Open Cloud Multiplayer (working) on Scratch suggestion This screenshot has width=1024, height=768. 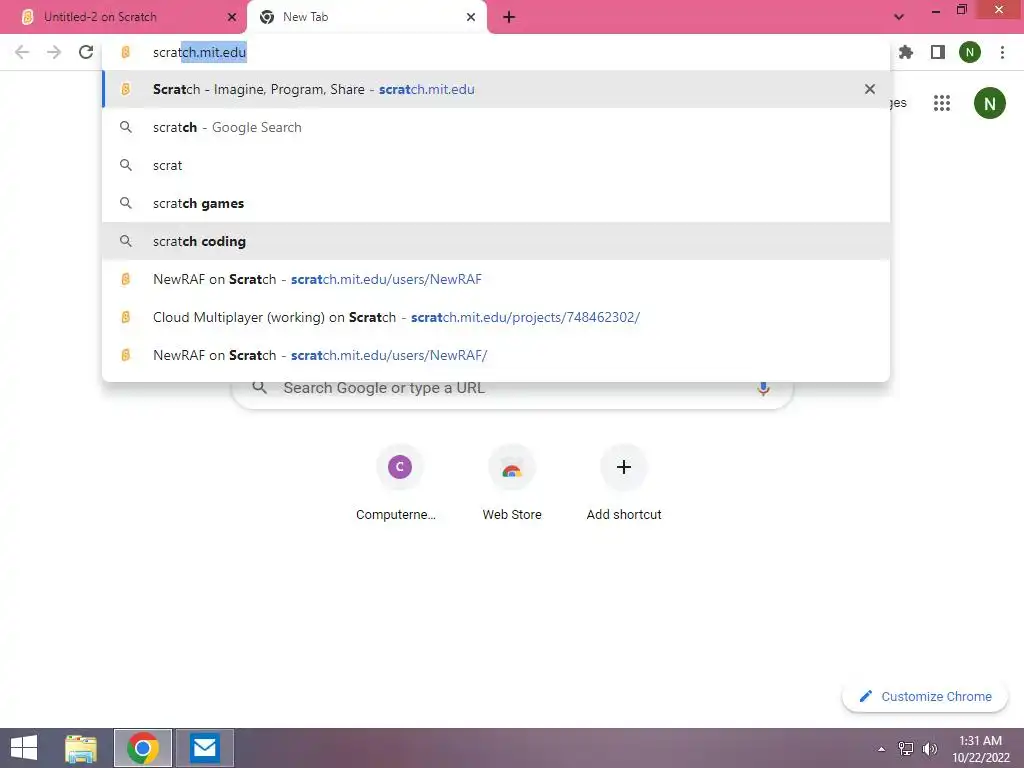coord(496,317)
